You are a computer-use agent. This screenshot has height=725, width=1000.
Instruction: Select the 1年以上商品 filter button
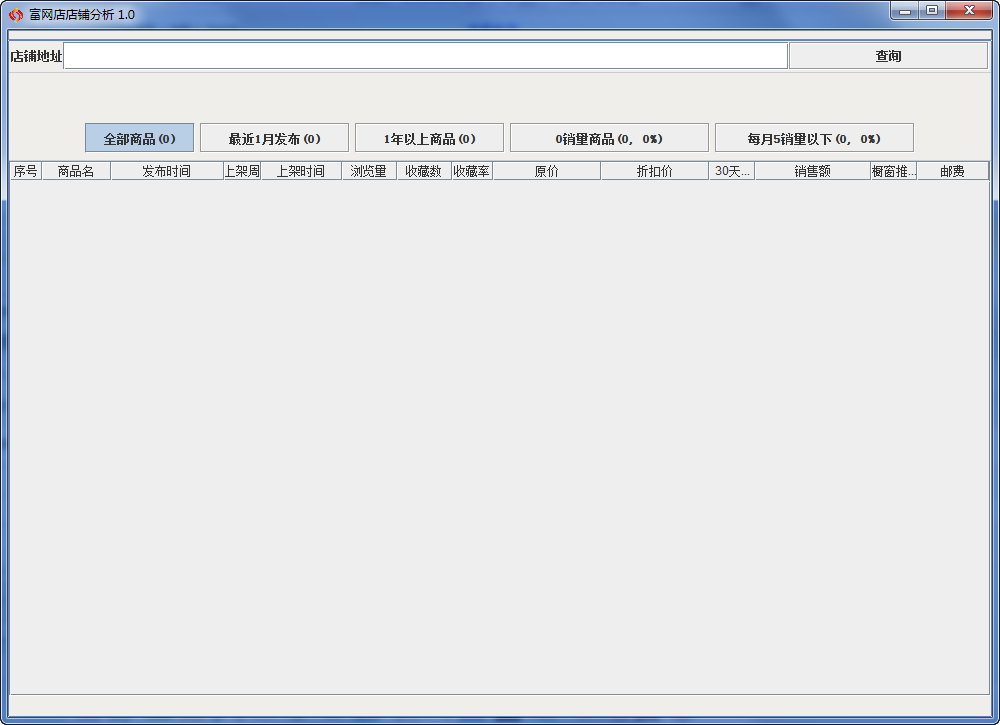click(428, 137)
